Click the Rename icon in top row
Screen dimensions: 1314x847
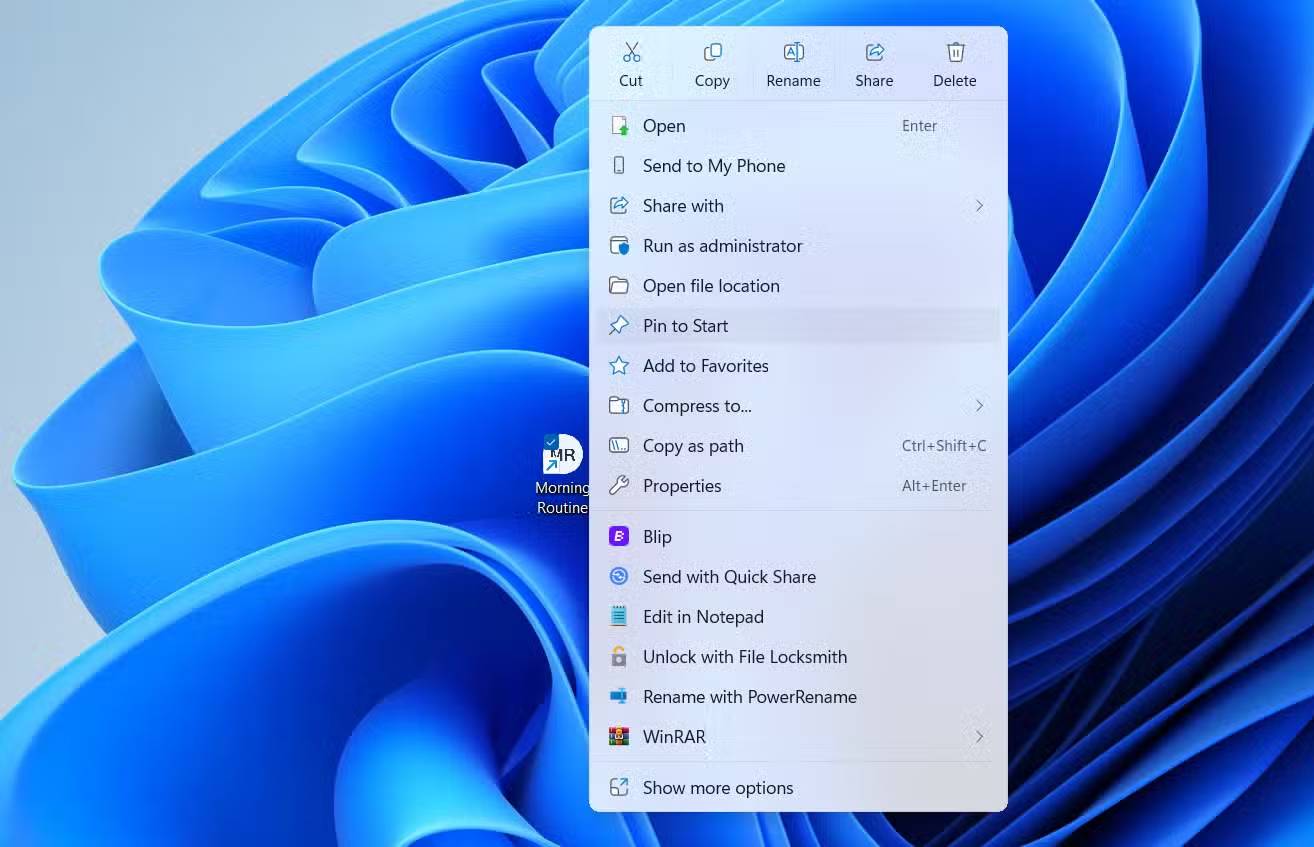click(x=793, y=53)
